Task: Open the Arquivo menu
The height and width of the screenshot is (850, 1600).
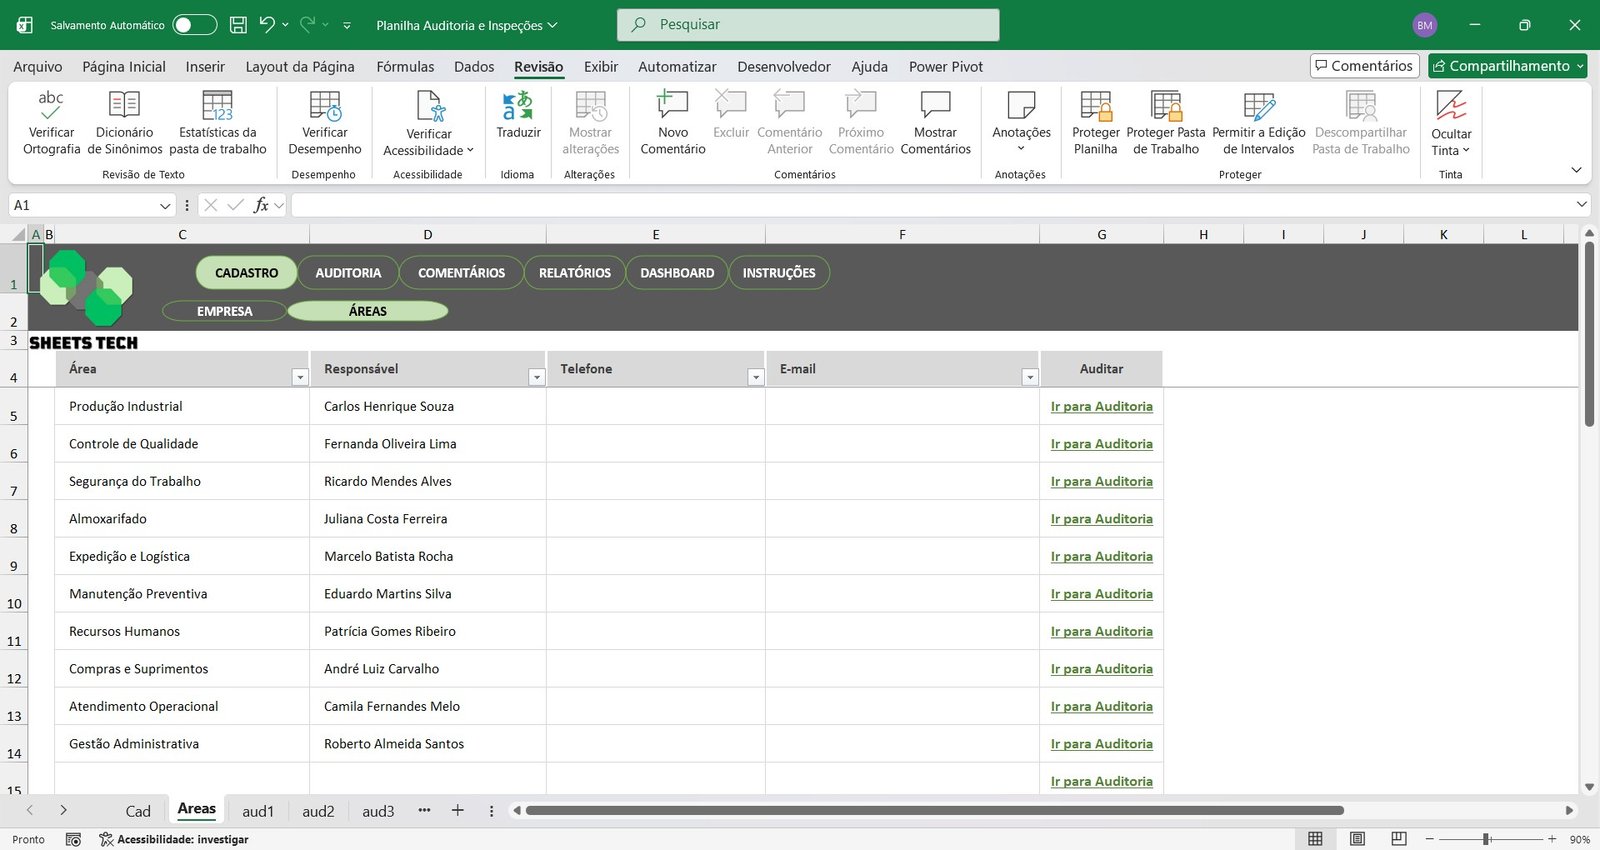Action: [38, 66]
